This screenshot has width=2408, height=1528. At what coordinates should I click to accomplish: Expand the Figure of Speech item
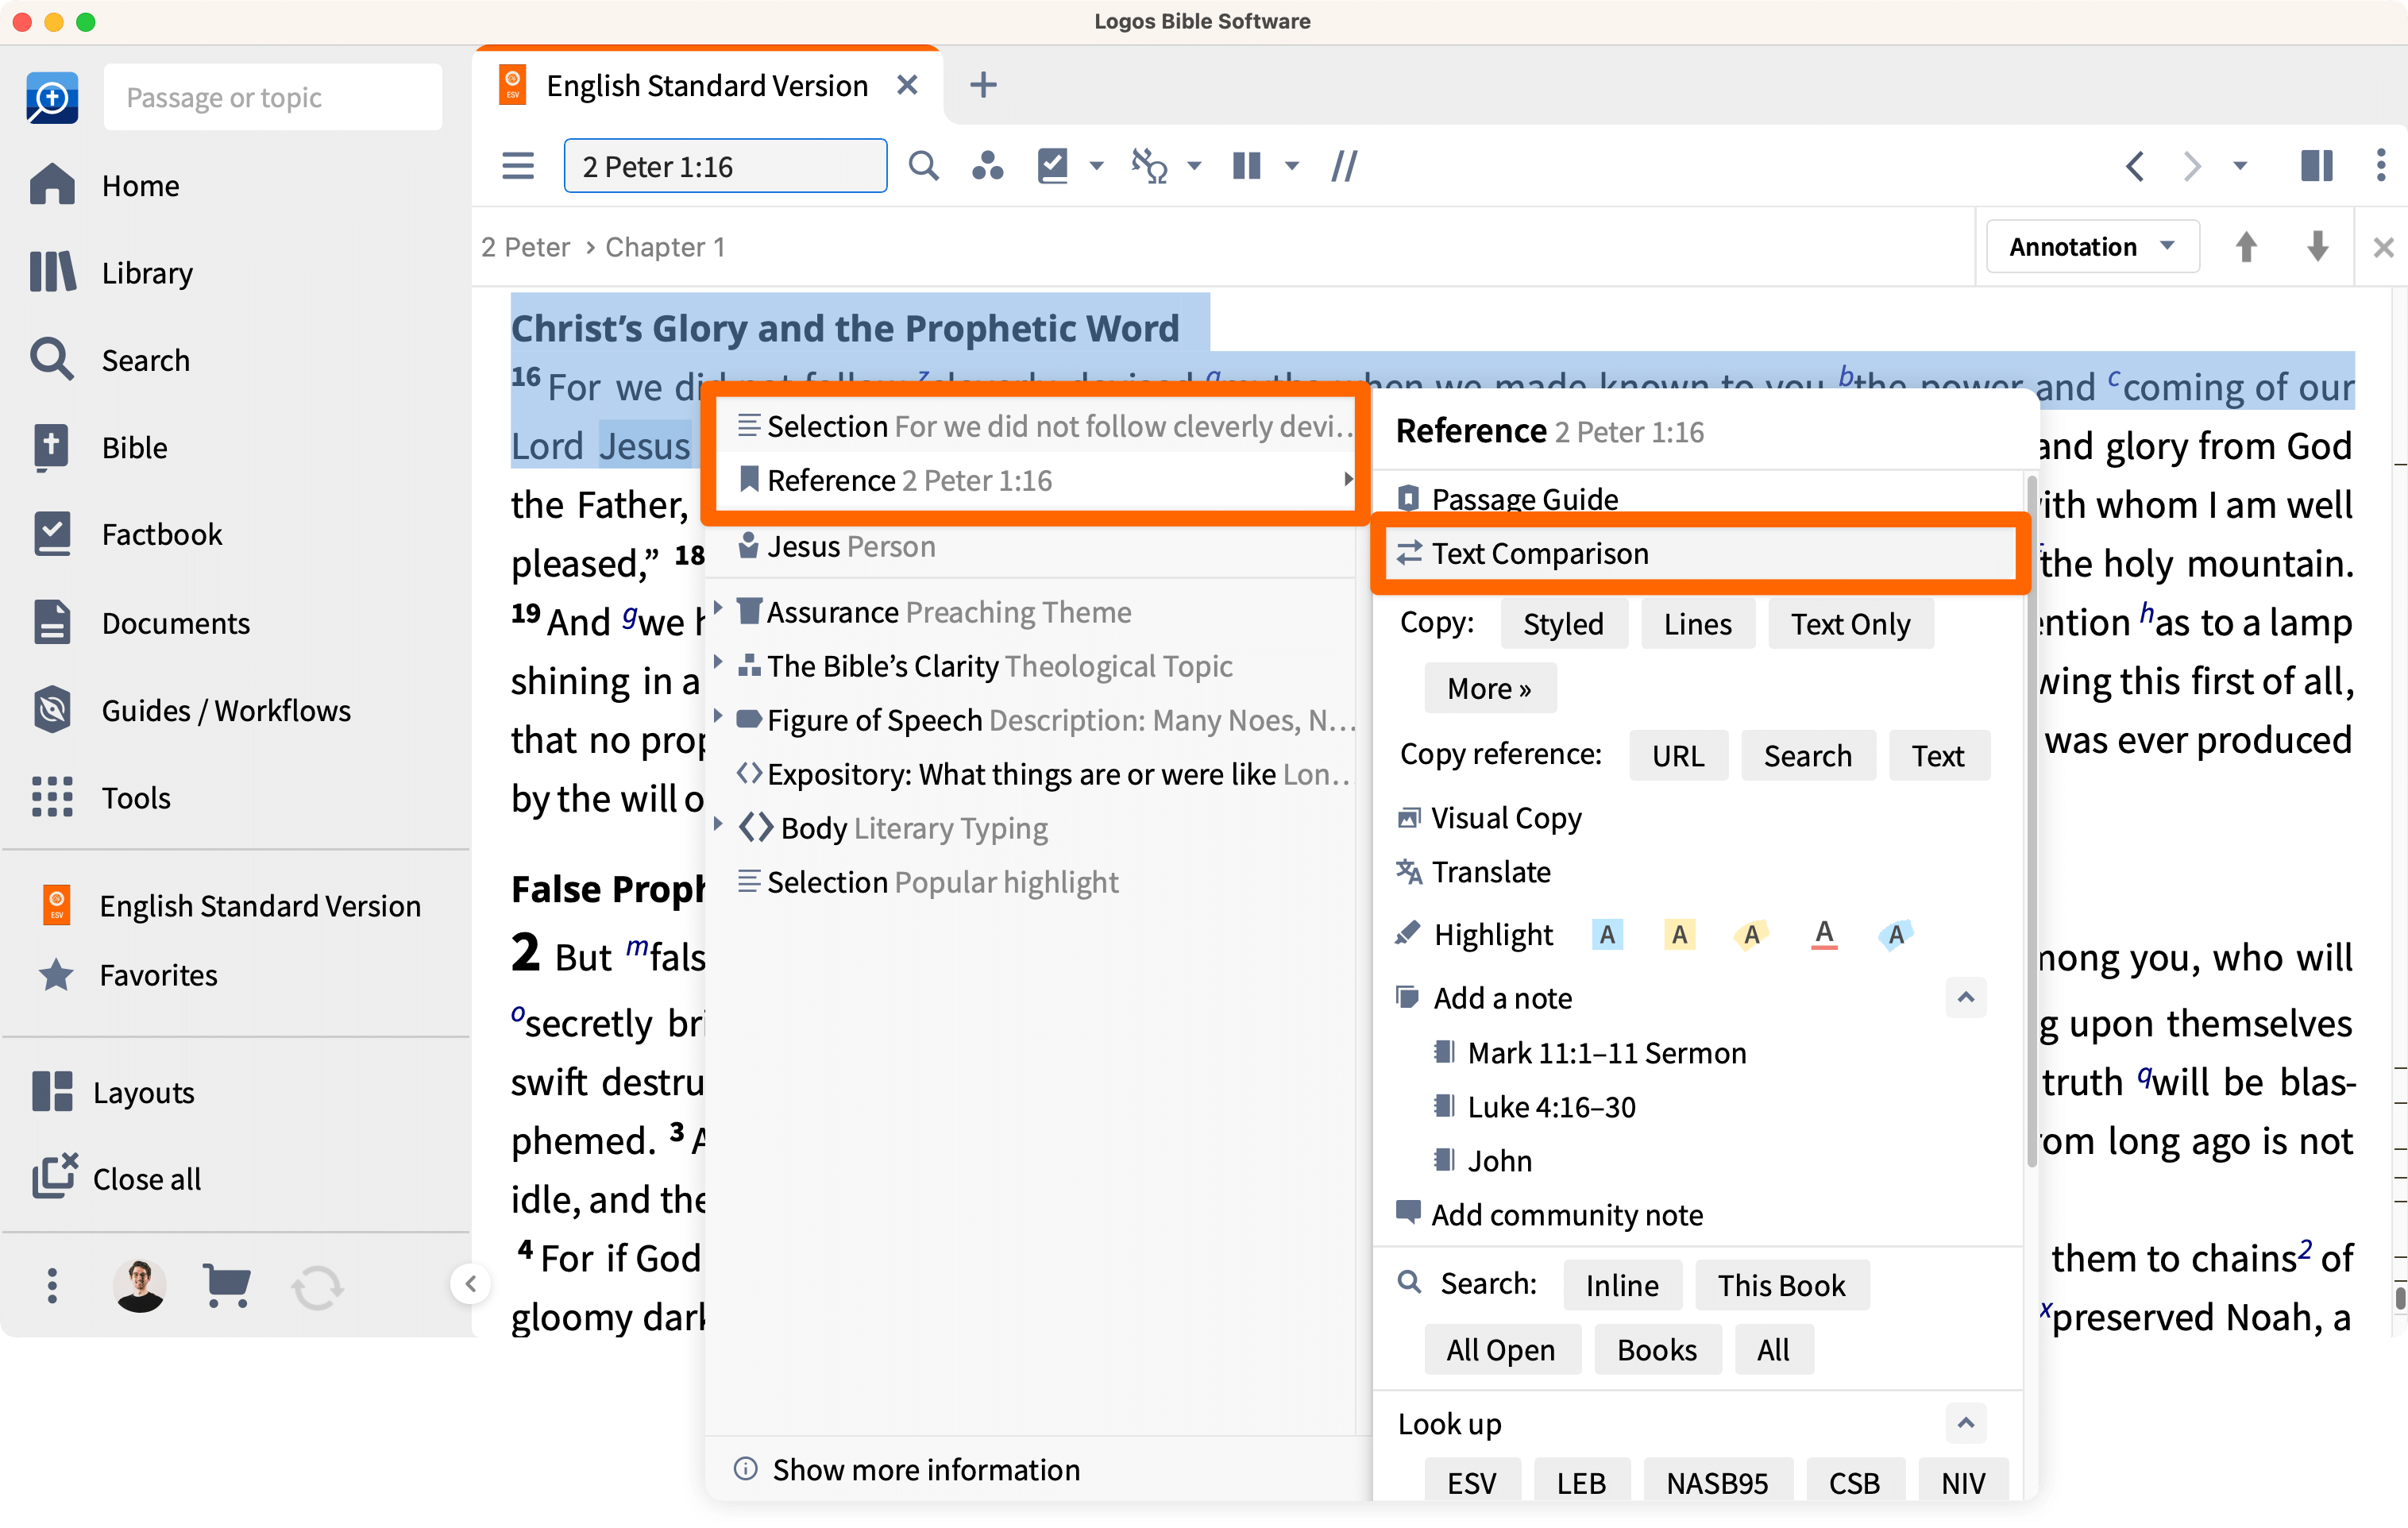718,715
